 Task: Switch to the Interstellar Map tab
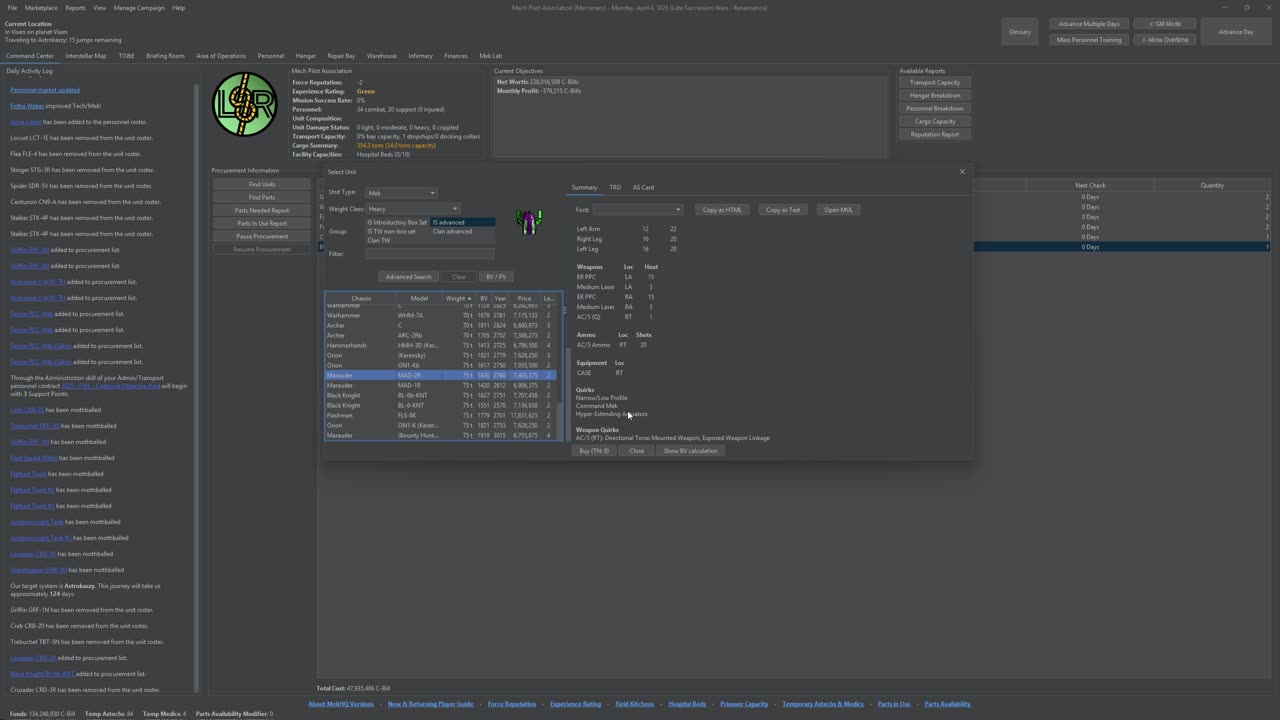[86, 56]
